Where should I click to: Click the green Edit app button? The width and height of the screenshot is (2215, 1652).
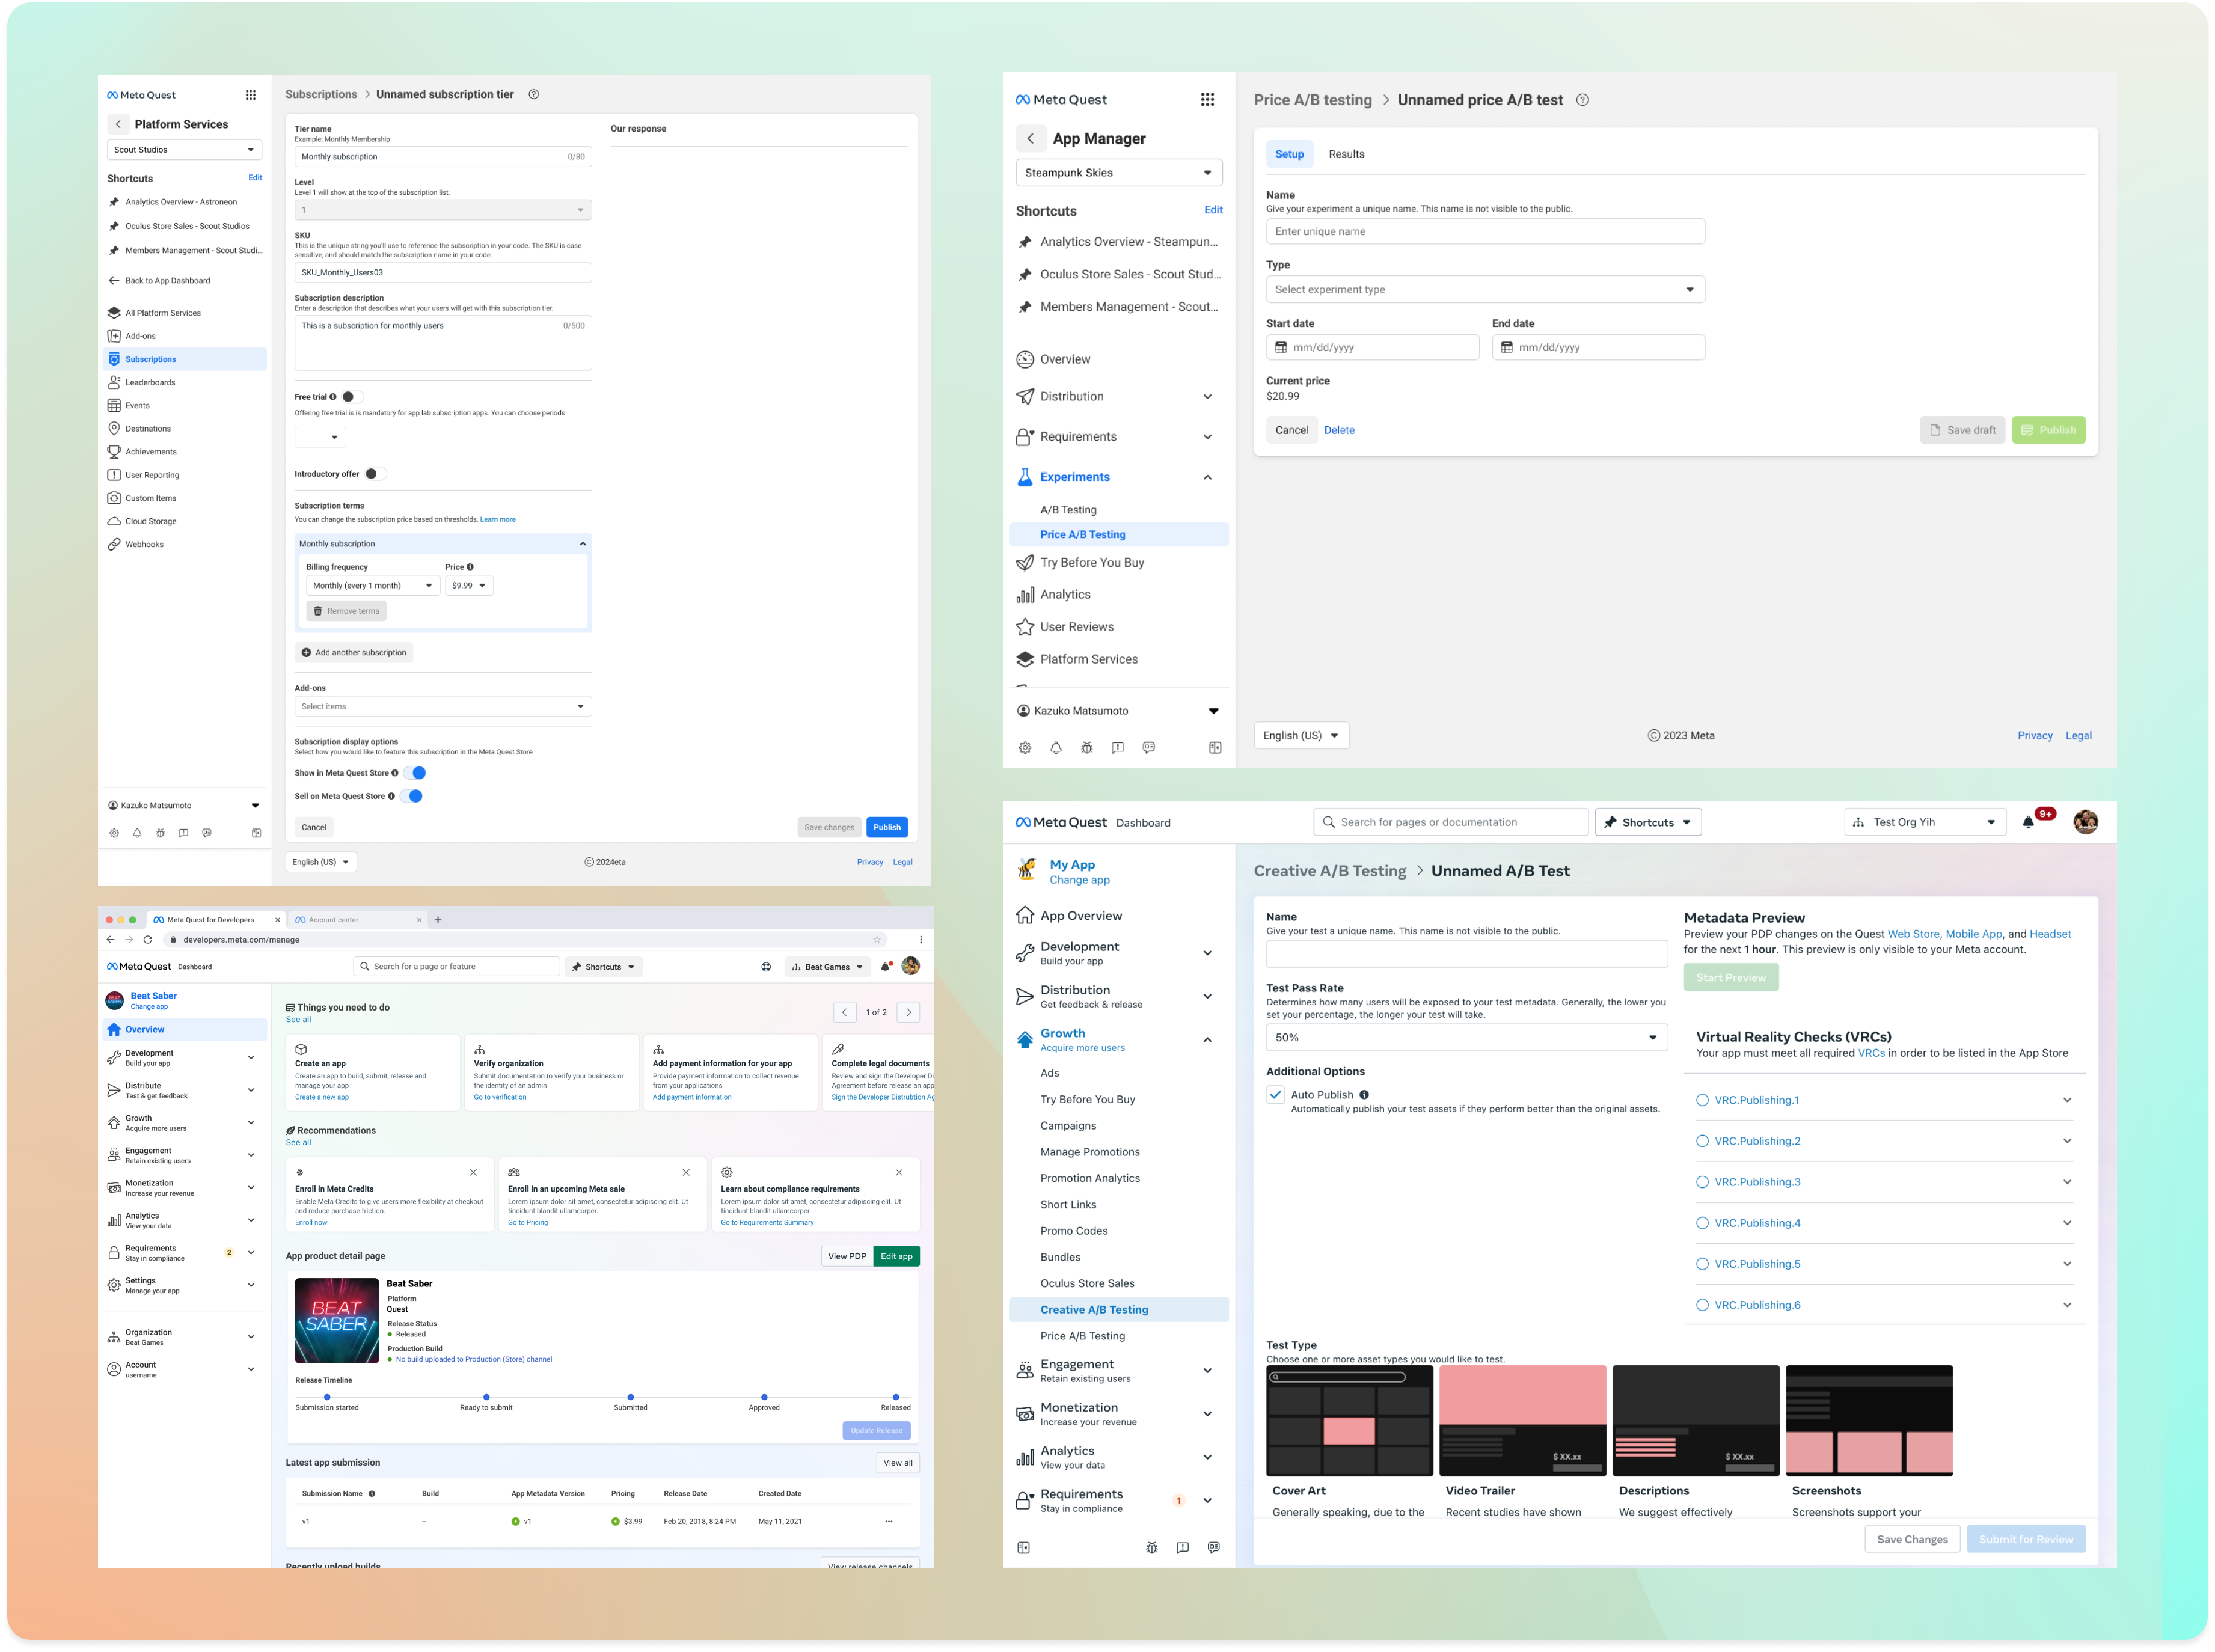pyautogui.click(x=896, y=1256)
